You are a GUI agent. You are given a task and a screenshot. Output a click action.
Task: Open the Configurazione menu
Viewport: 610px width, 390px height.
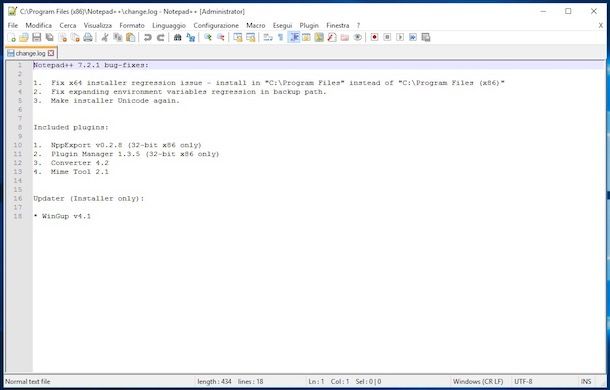(216, 25)
